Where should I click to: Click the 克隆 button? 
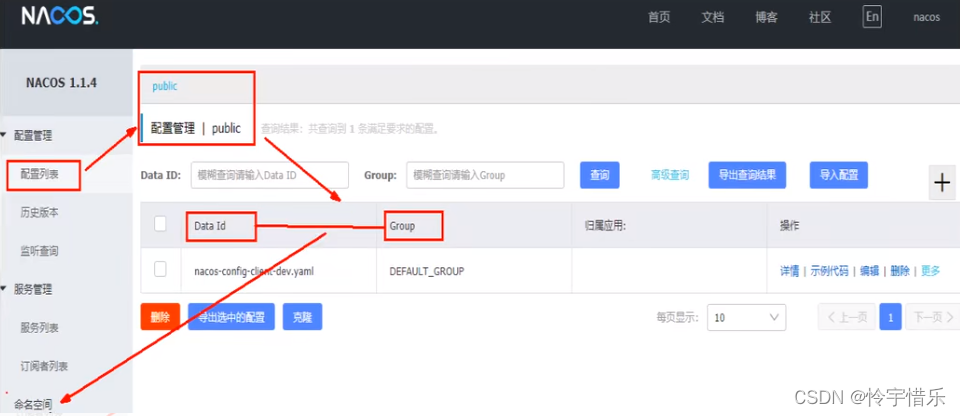(x=302, y=317)
